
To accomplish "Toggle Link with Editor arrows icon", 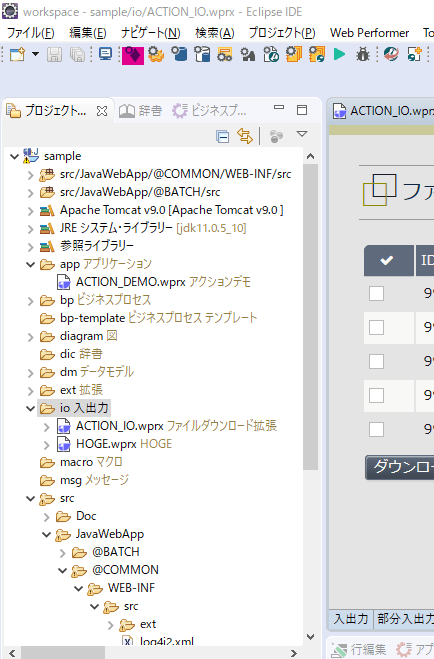I will point(245,136).
